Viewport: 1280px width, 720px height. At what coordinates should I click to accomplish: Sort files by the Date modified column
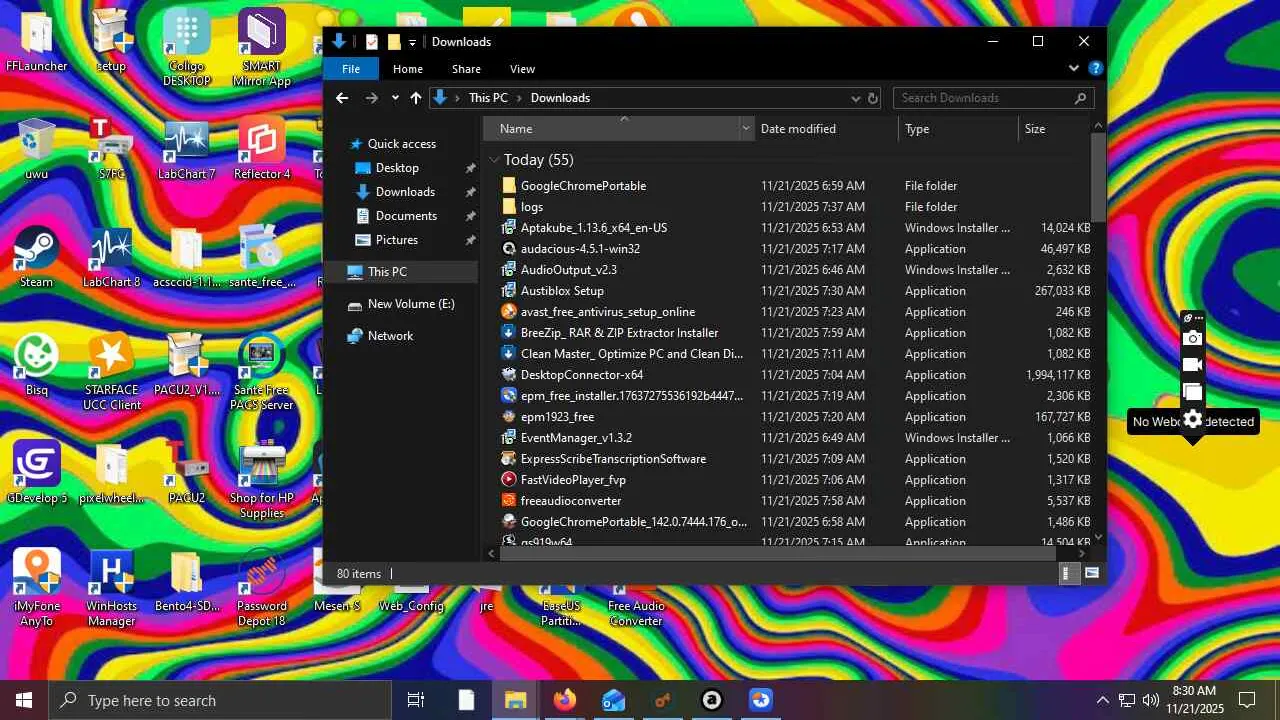pos(826,129)
